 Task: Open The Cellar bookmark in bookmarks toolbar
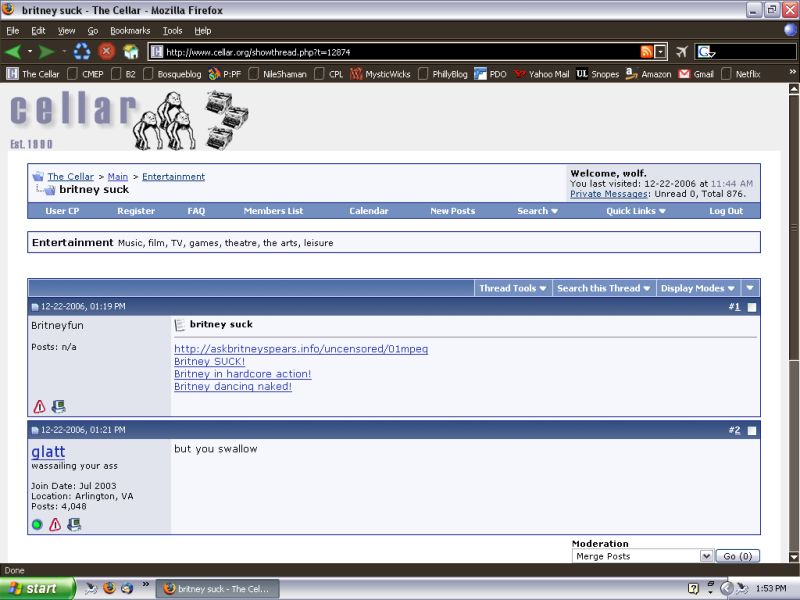click(33, 74)
